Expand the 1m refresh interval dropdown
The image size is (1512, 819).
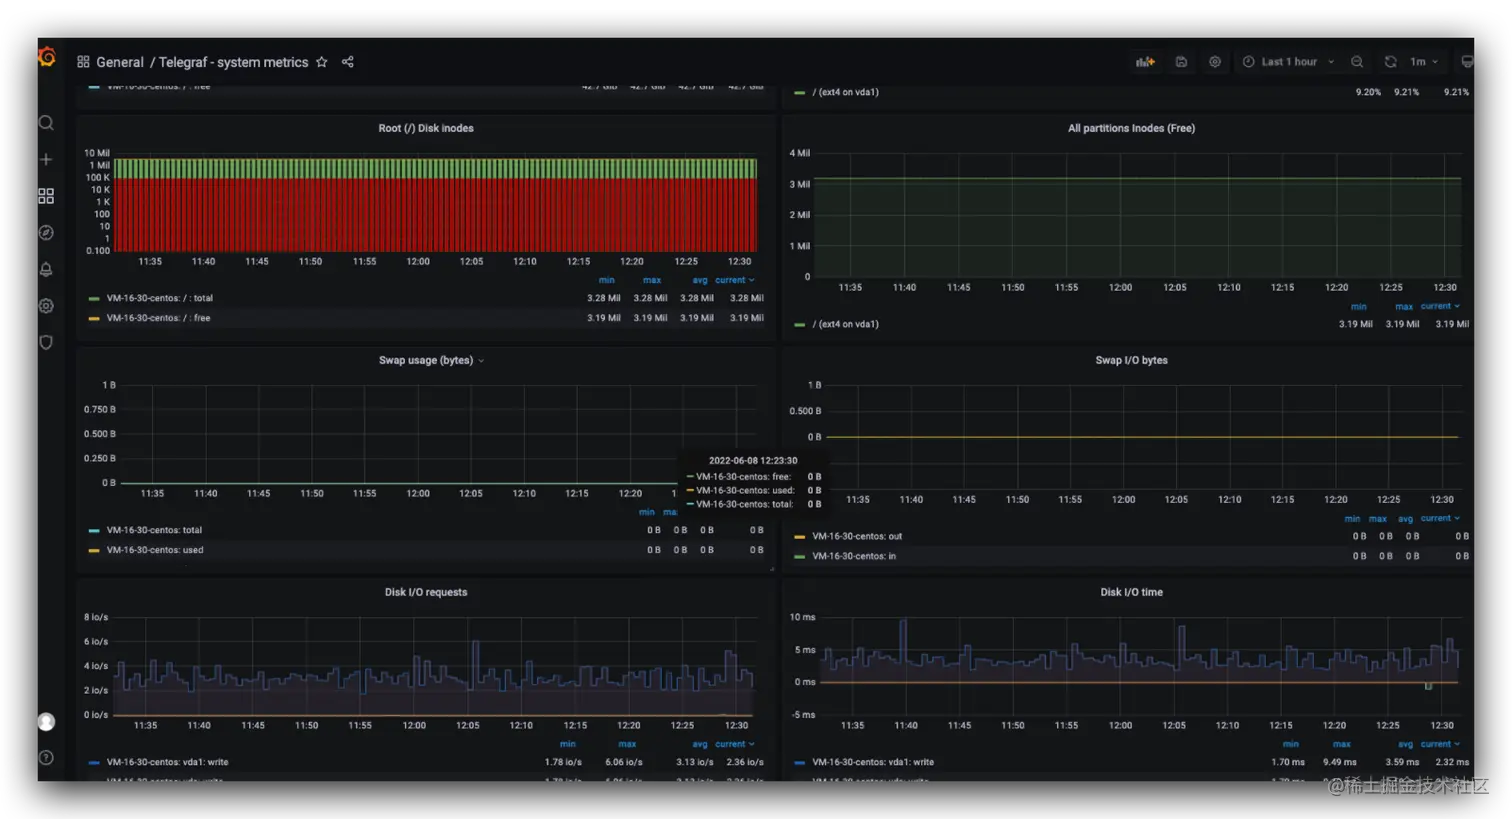(1424, 62)
